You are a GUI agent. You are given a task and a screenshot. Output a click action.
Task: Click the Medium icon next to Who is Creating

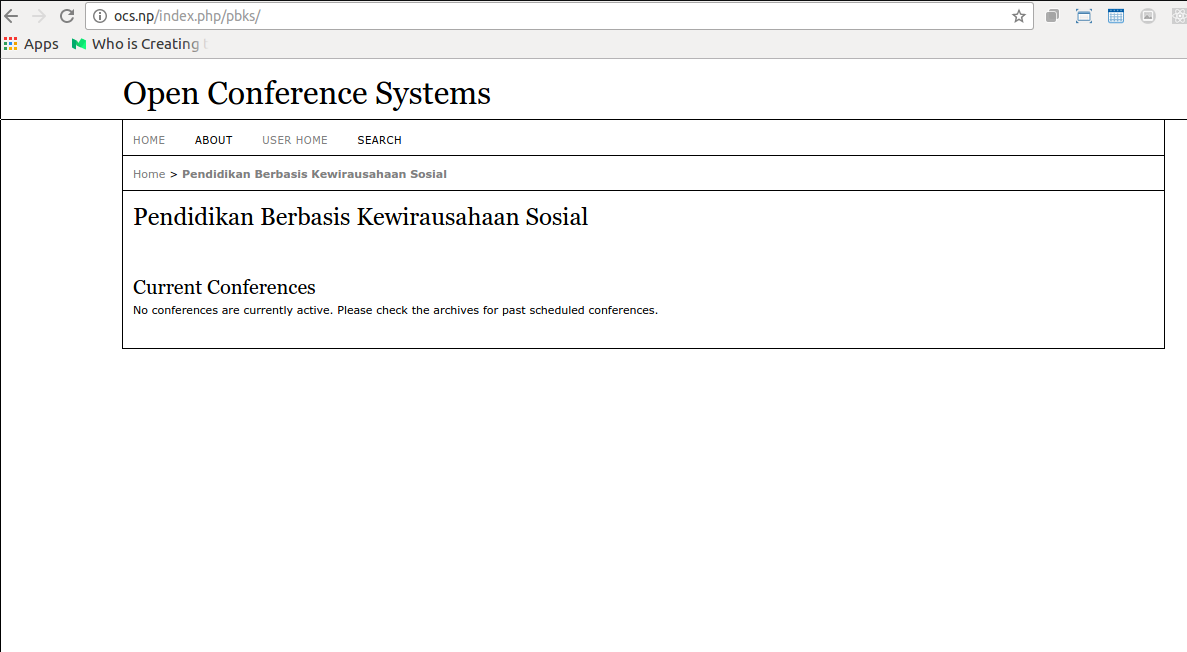[77, 43]
